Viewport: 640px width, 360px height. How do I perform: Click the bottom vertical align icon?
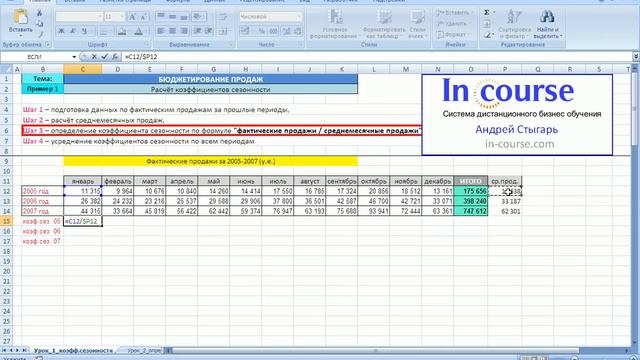tap(184, 17)
